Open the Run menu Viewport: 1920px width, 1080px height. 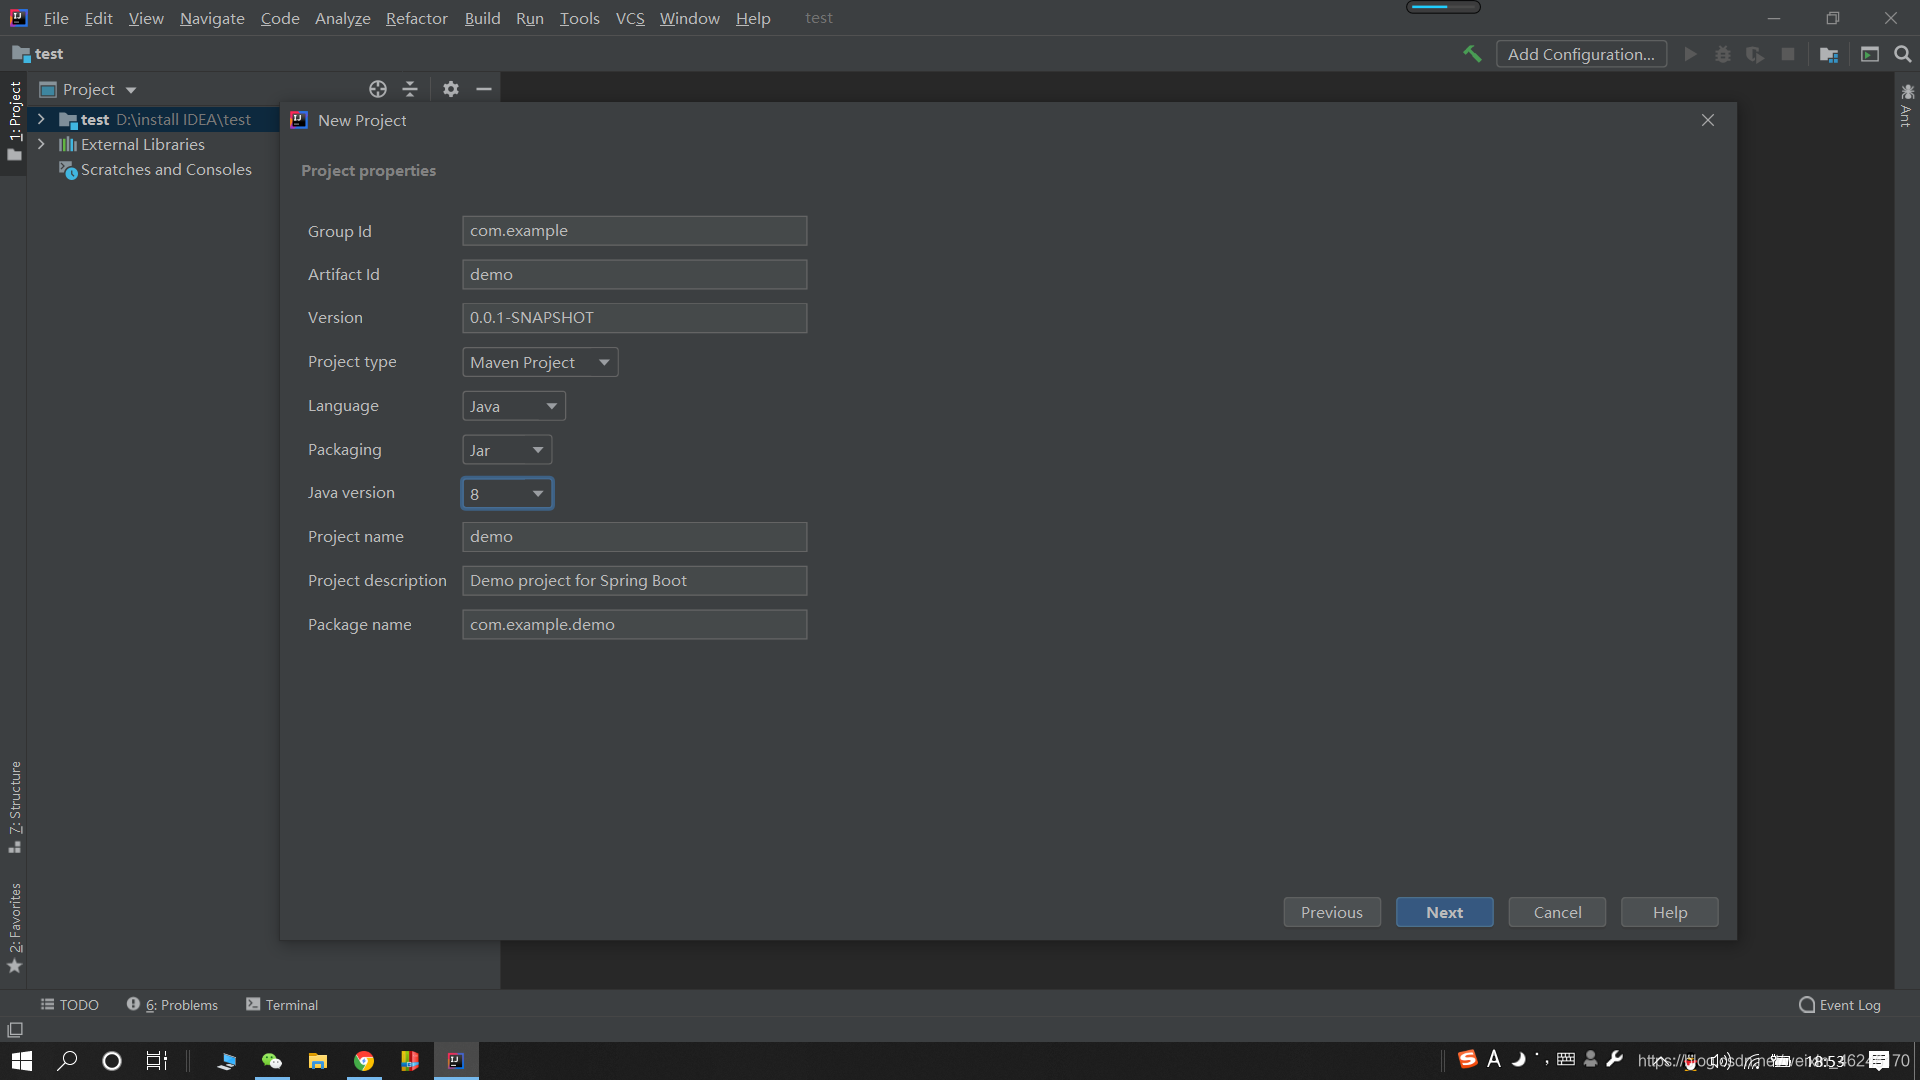click(x=529, y=18)
